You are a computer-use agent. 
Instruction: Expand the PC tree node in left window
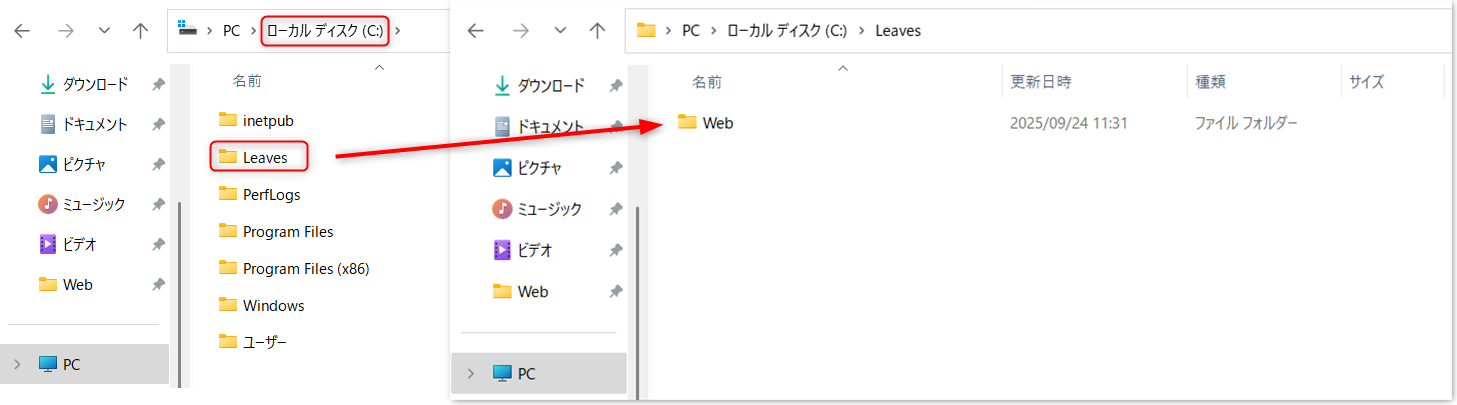coord(17,365)
